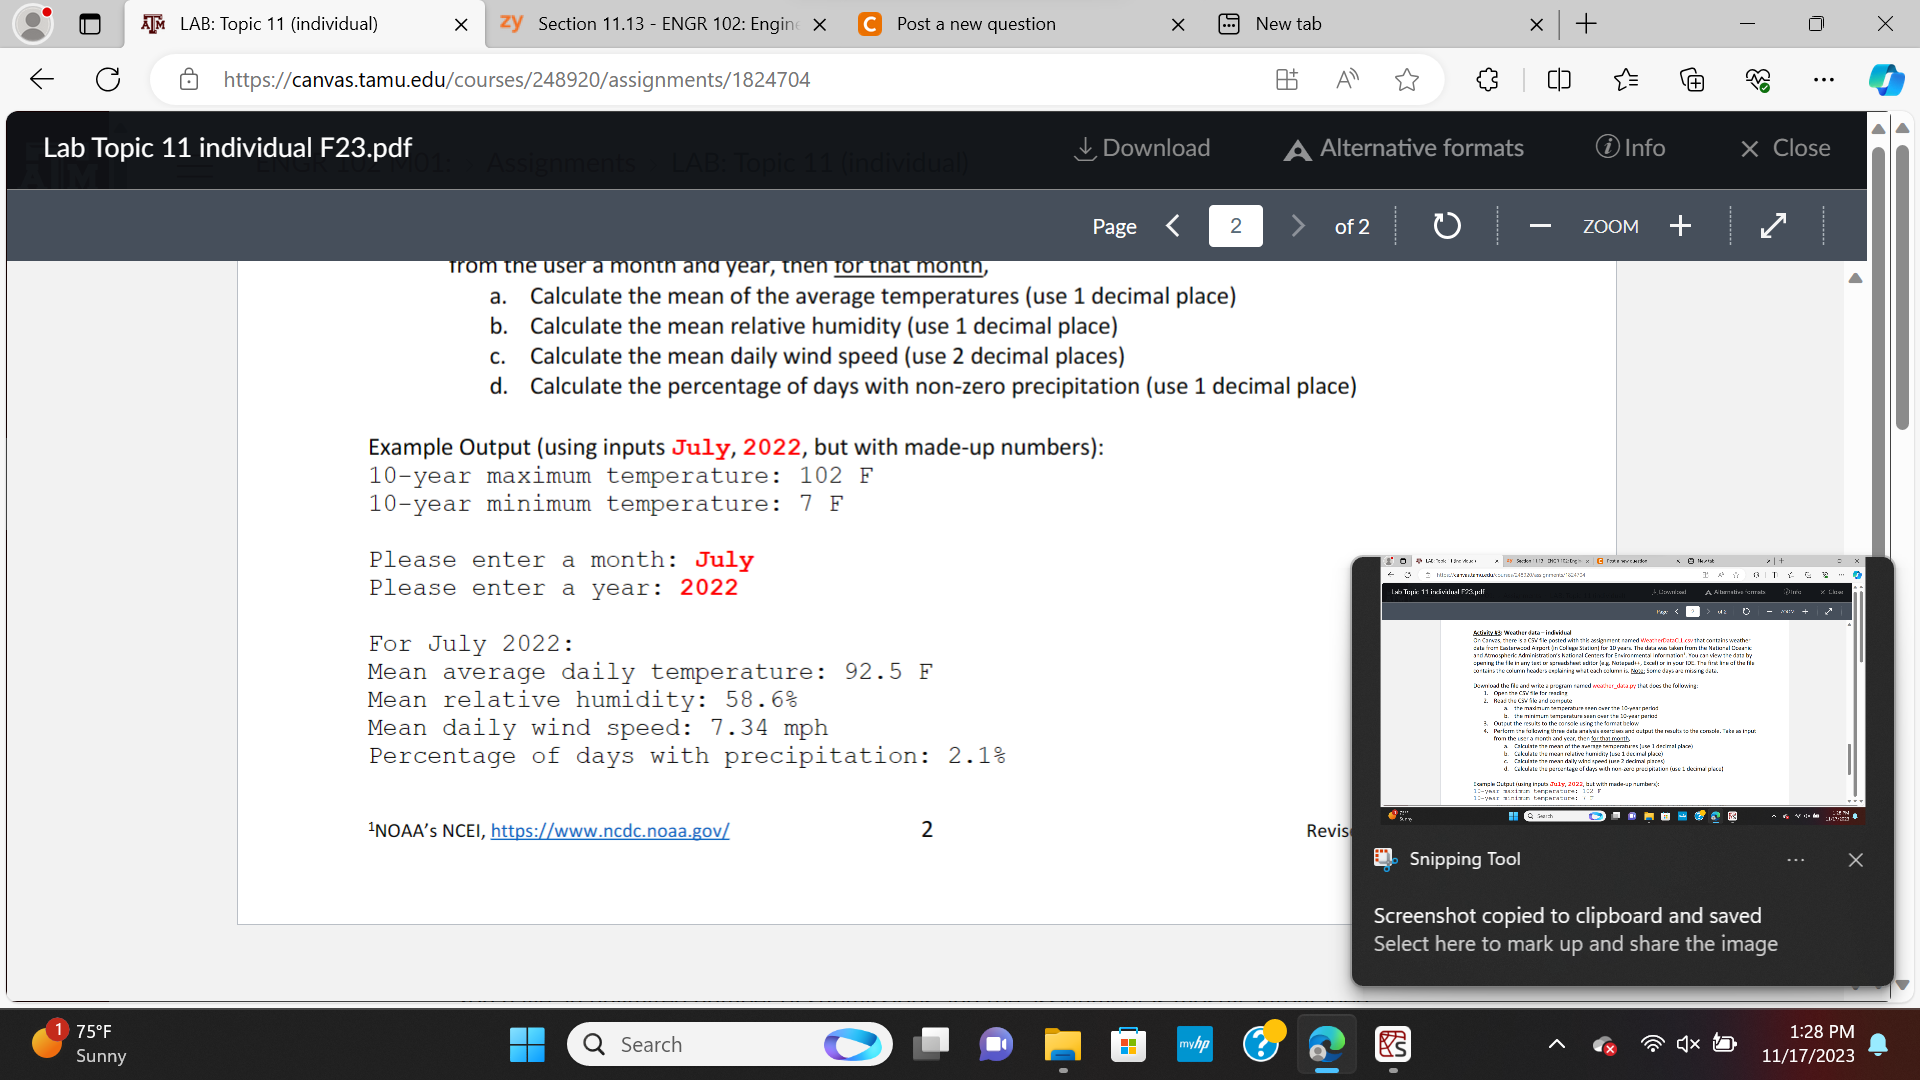Image resolution: width=1920 pixels, height=1080 pixels.
Task: Go back with the browser back arrow
Action: [42, 80]
